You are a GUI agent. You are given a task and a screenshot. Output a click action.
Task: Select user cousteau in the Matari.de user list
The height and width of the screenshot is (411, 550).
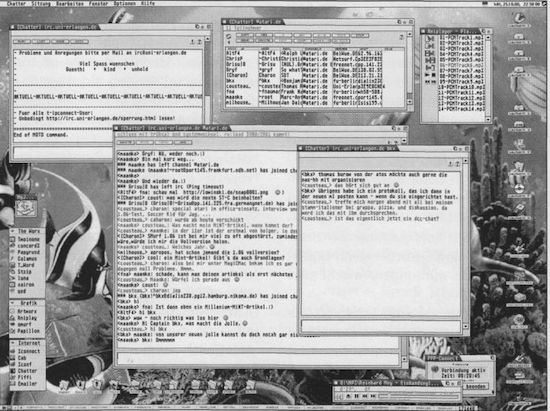238,86
